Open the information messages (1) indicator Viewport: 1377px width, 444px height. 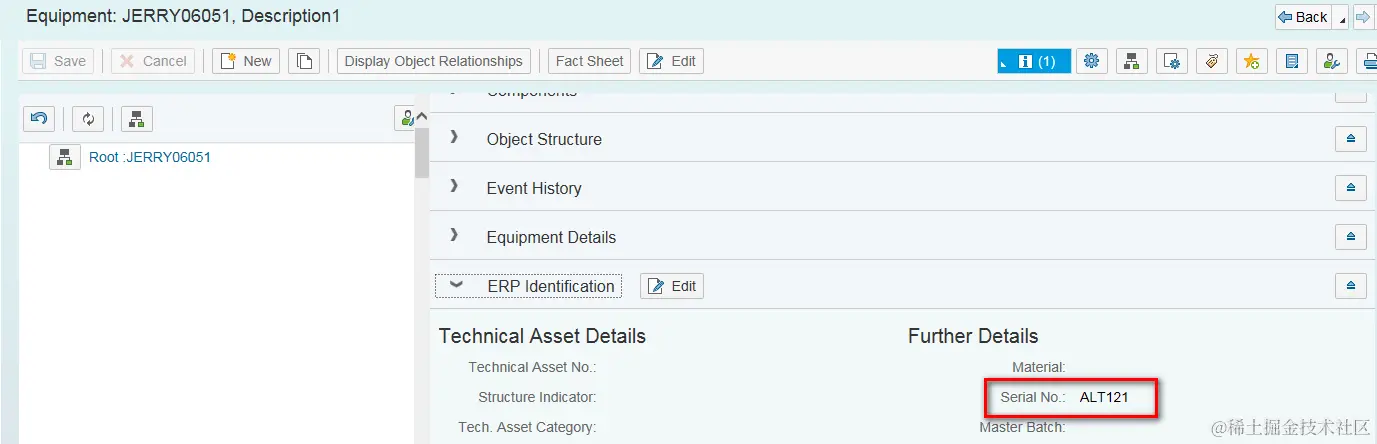click(x=1034, y=61)
